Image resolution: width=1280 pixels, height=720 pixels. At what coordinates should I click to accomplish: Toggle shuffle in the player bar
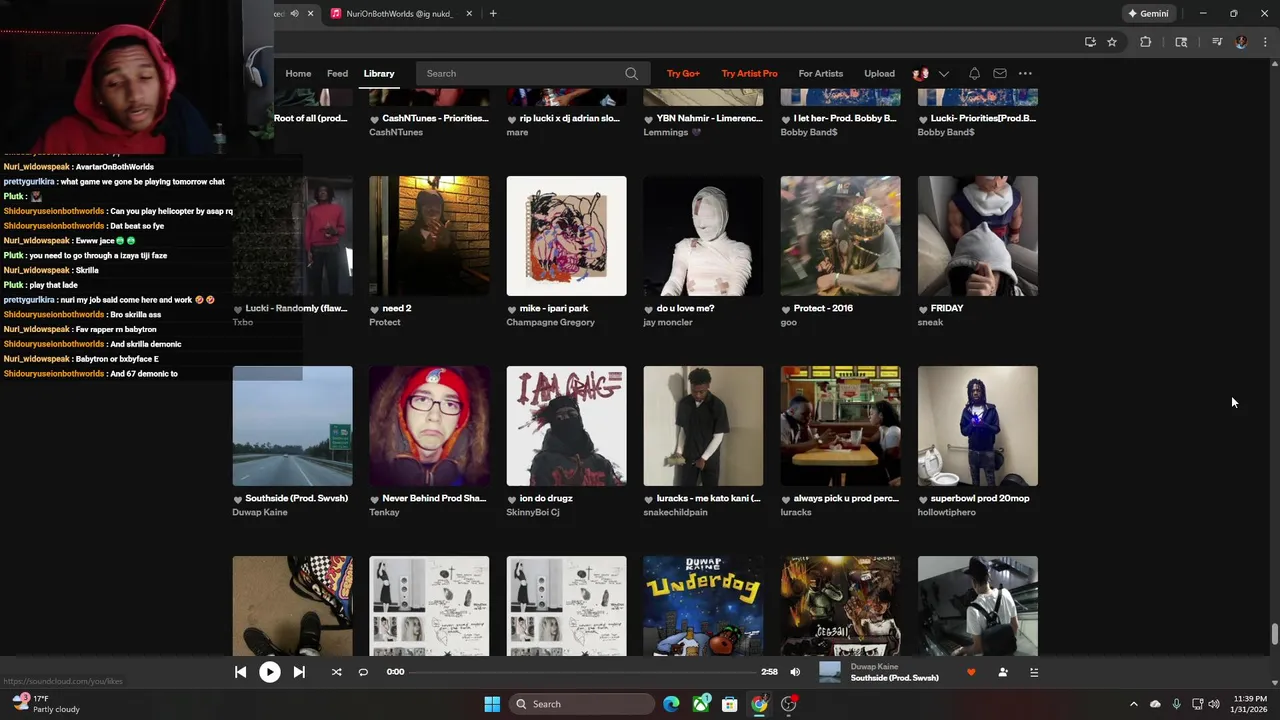click(336, 672)
